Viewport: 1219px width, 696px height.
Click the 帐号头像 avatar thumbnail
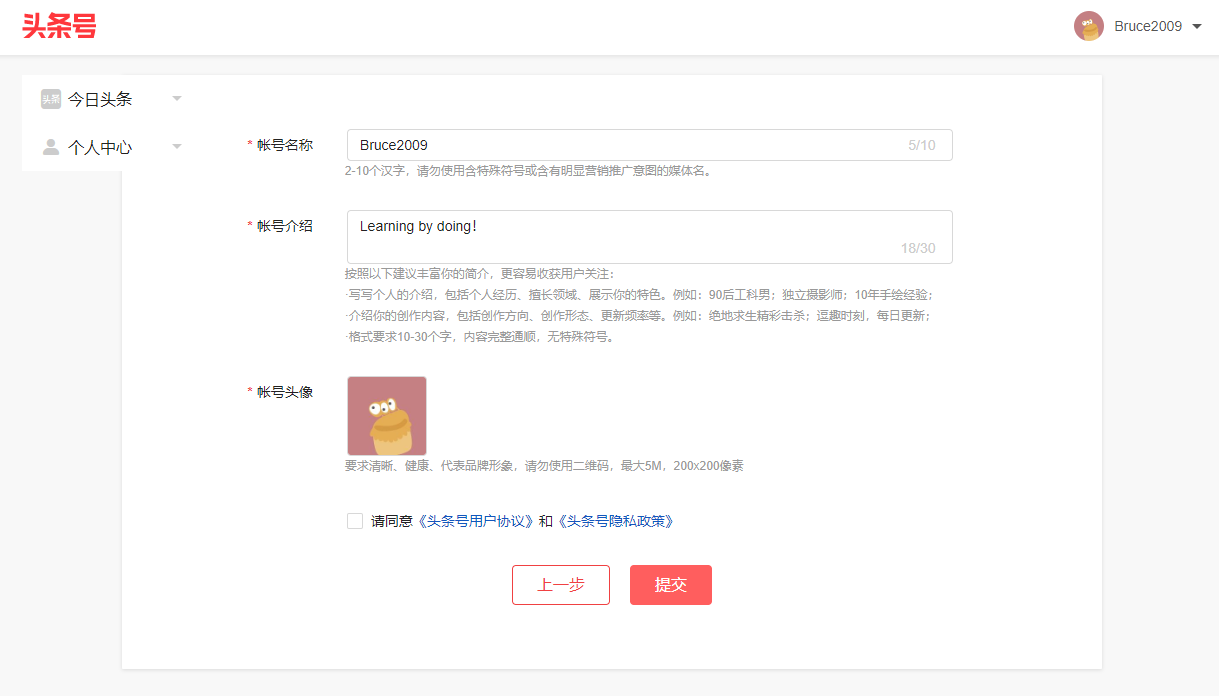tap(387, 416)
